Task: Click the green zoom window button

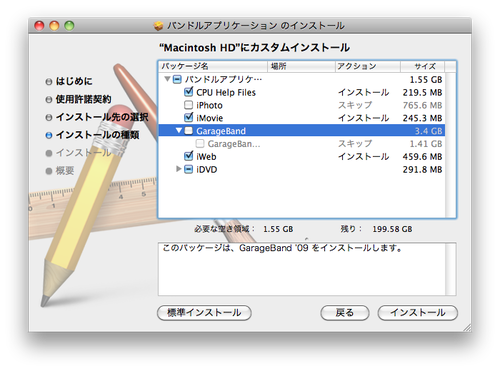Action: (x=69, y=26)
